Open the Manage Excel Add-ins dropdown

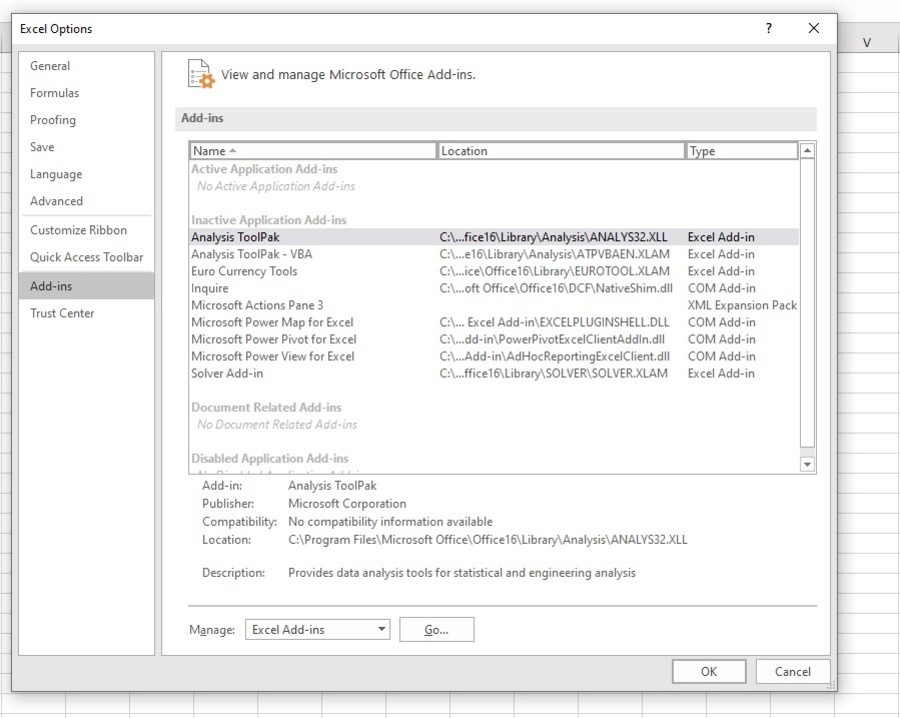317,630
